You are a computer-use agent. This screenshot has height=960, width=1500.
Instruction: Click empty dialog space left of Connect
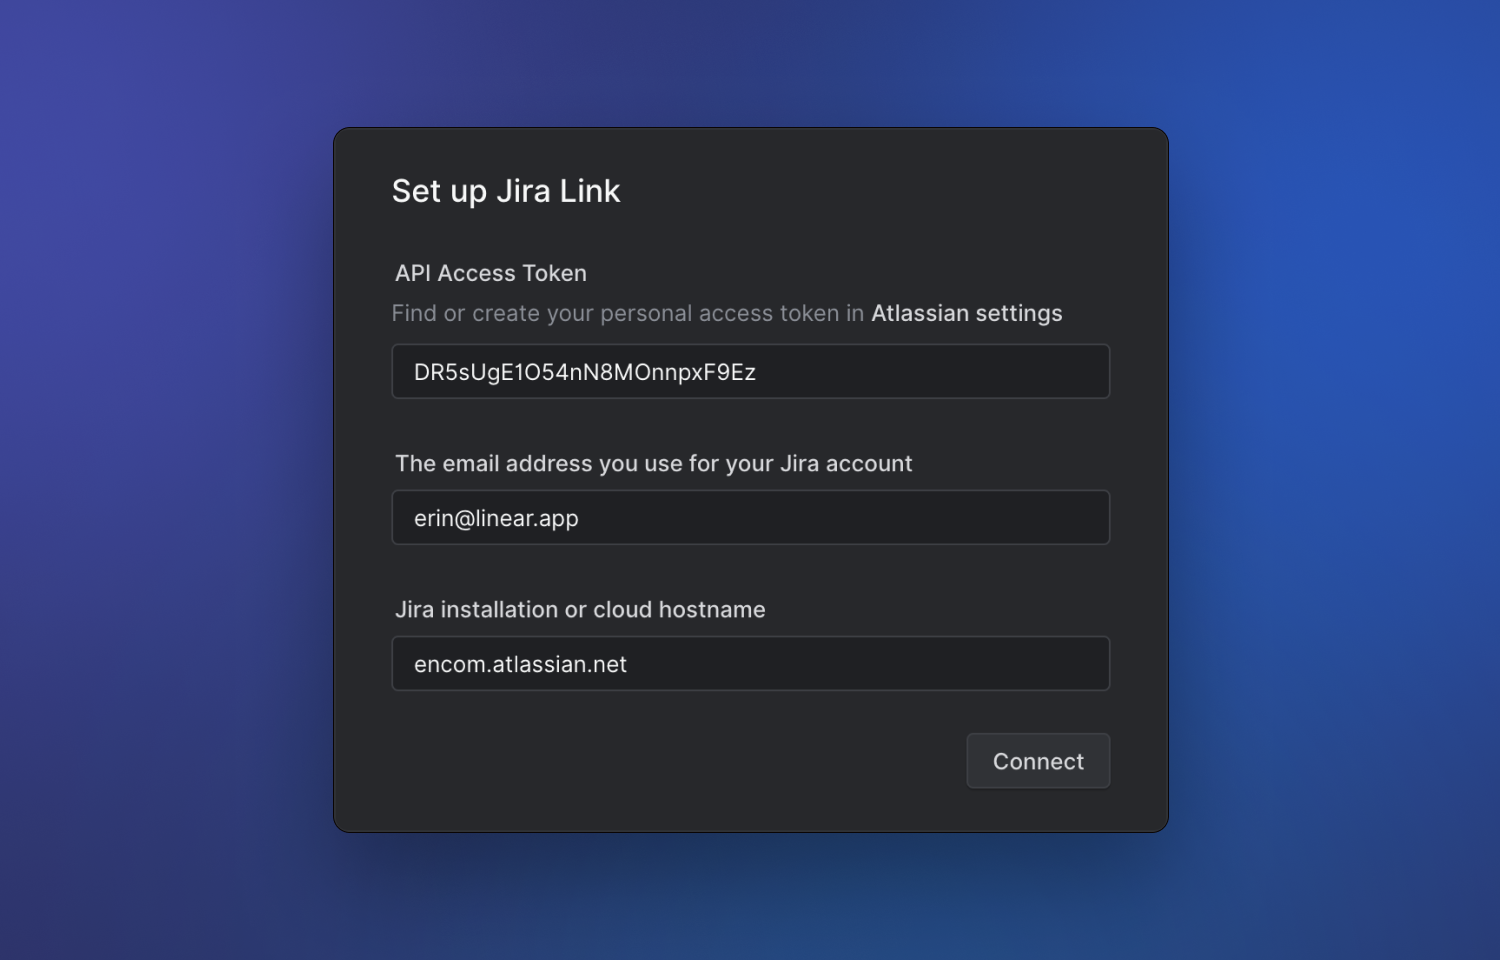click(650, 762)
